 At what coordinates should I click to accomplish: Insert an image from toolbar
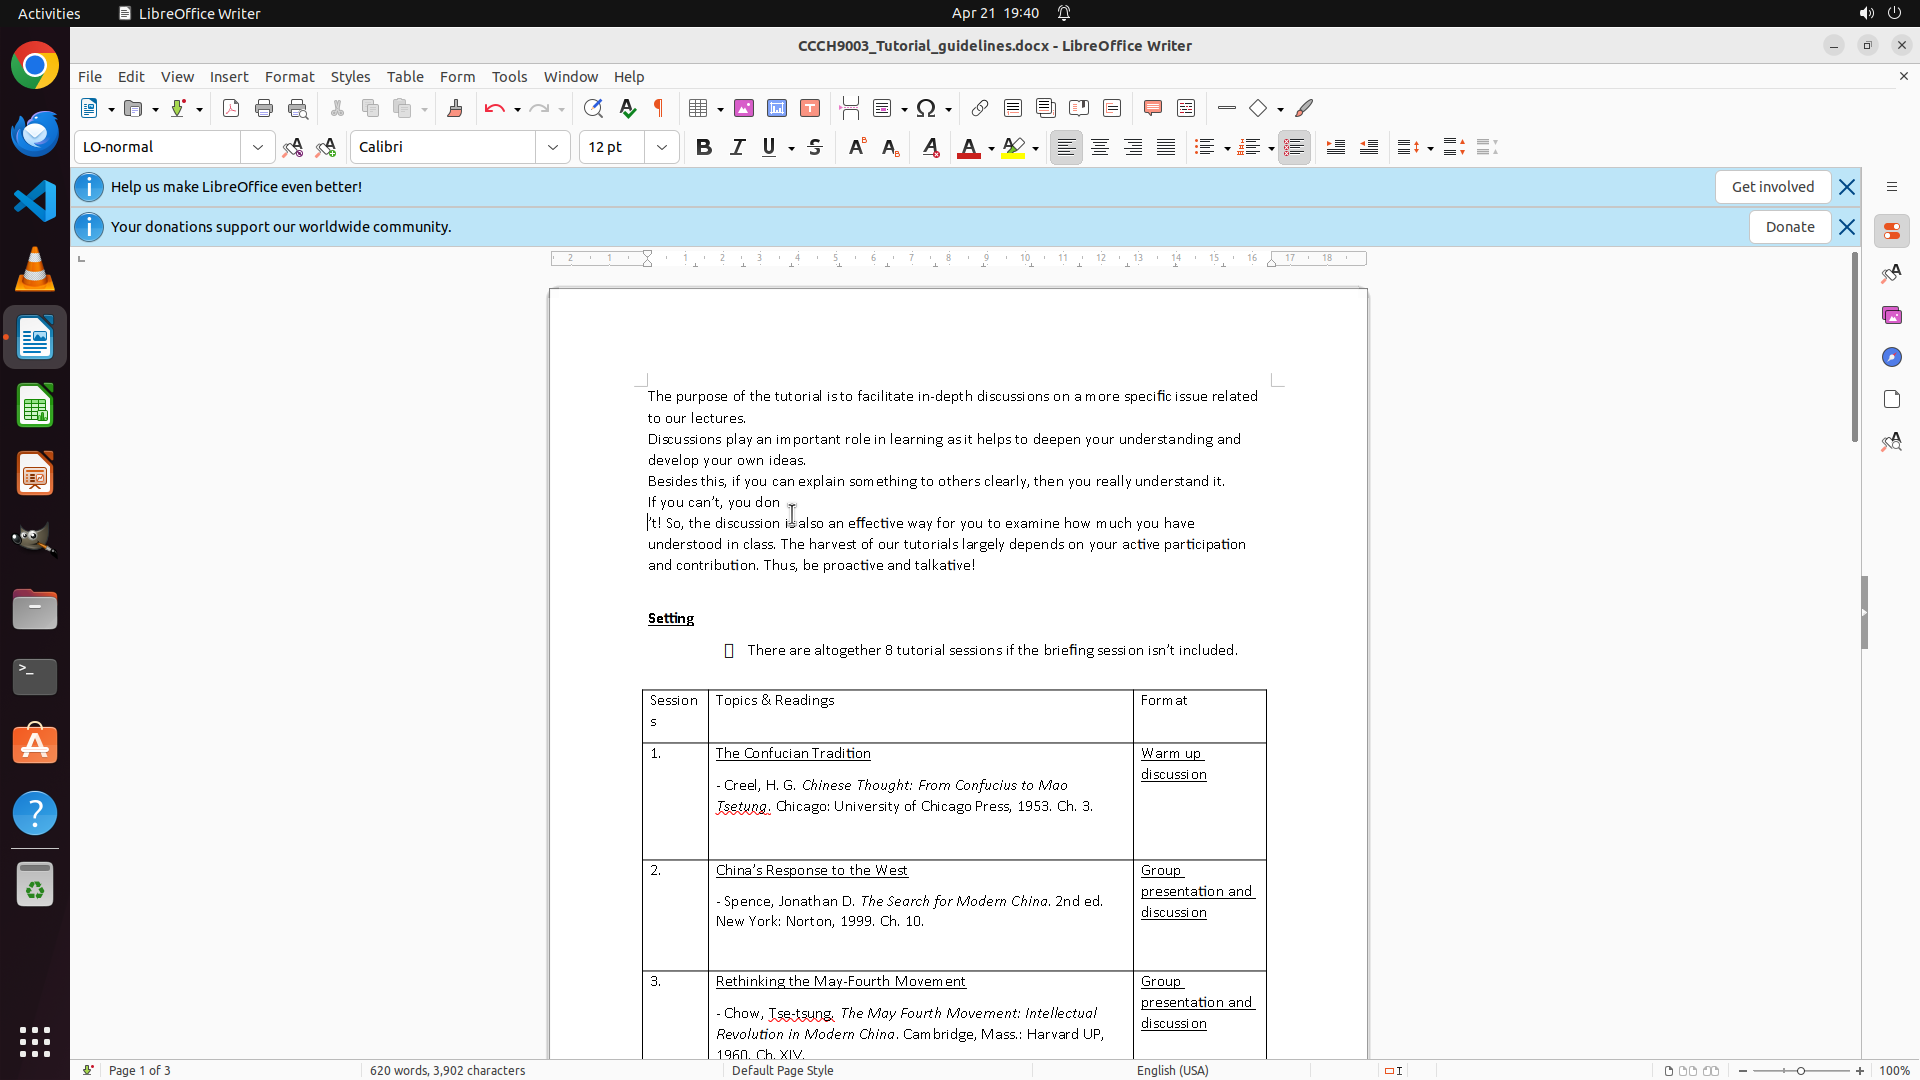[x=744, y=108]
